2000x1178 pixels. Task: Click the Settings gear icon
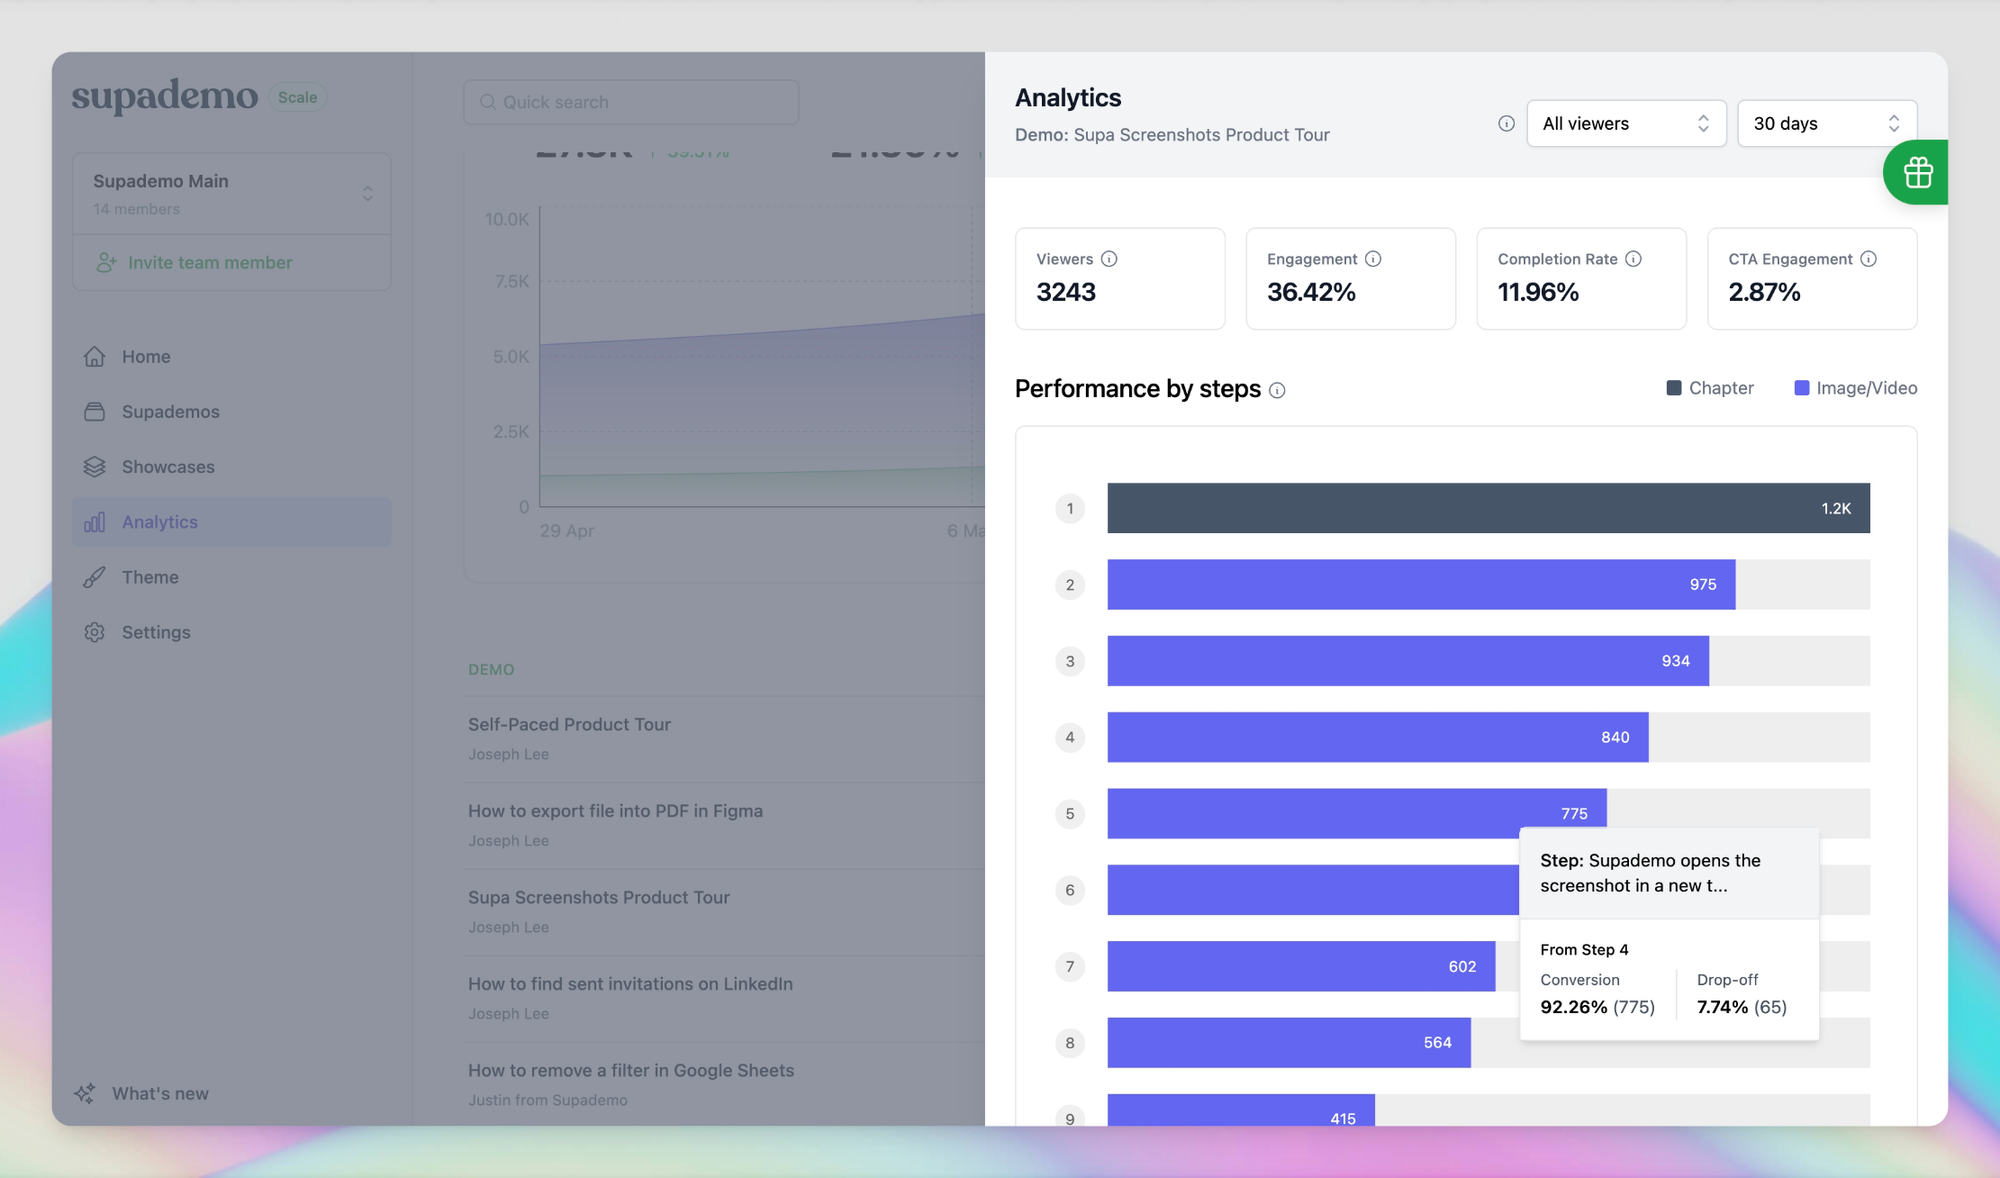[94, 632]
